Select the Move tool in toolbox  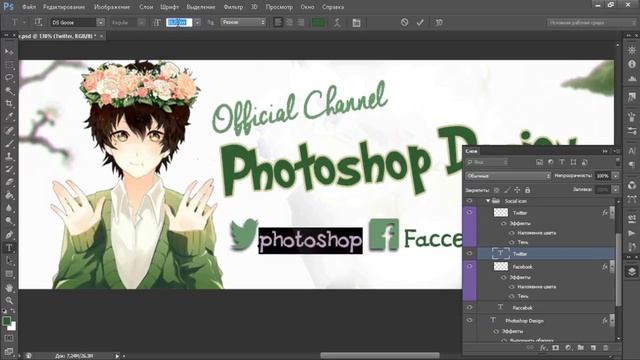pyautogui.click(x=9, y=52)
